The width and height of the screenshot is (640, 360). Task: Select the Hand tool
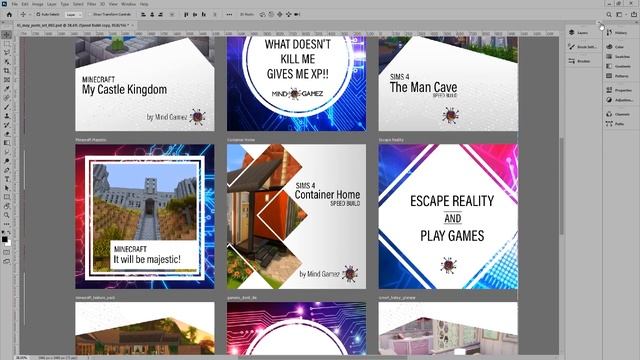click(7, 206)
